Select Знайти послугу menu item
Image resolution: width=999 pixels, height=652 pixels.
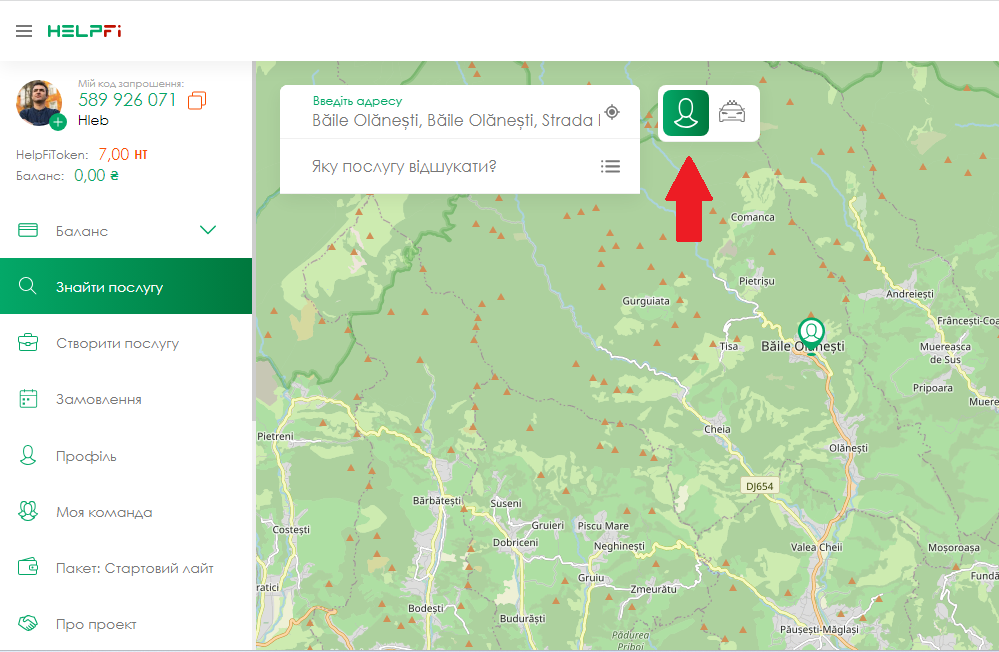pyautogui.click(x=109, y=287)
